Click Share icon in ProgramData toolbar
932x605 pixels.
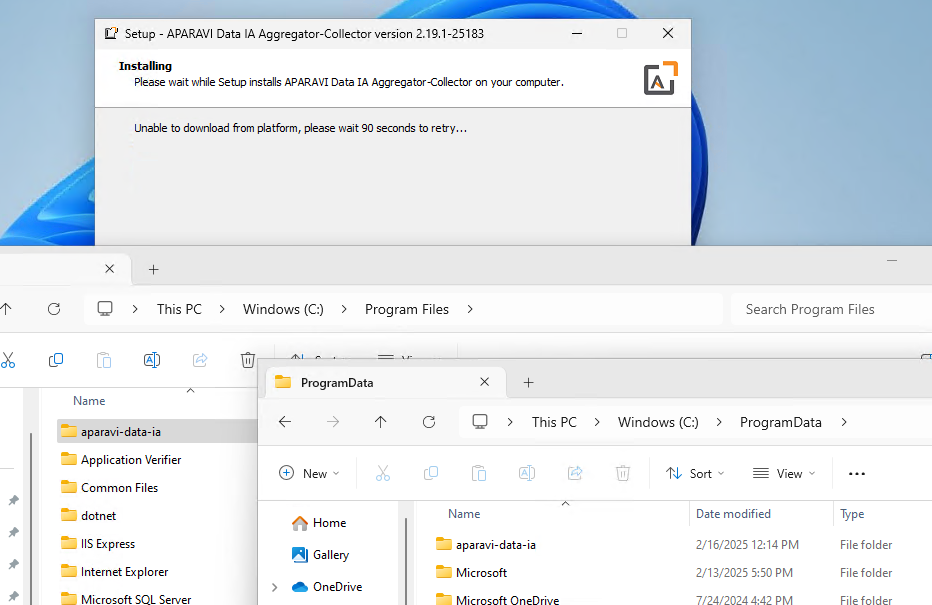(x=575, y=473)
